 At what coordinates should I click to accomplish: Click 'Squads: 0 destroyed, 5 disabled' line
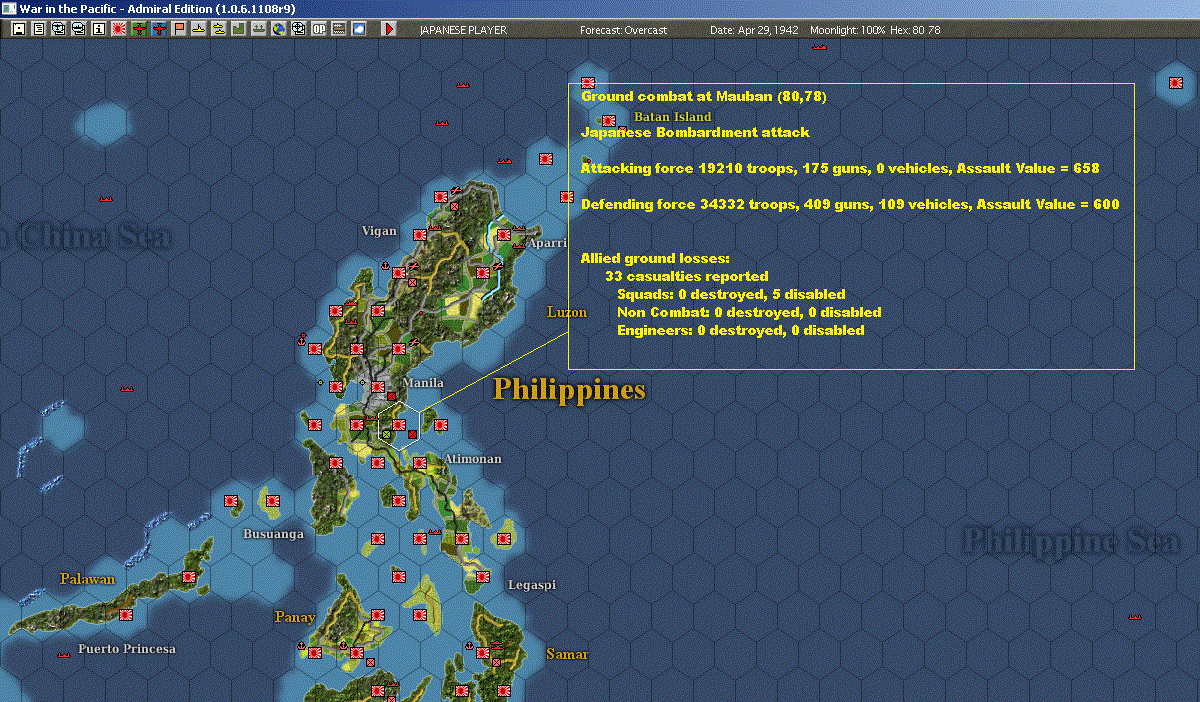731,294
